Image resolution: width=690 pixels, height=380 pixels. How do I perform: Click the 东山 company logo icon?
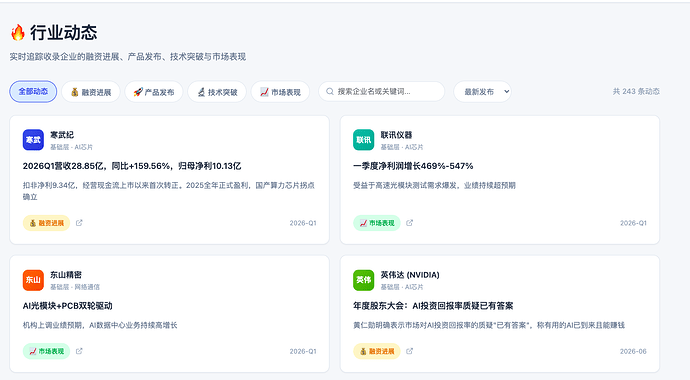(x=33, y=280)
